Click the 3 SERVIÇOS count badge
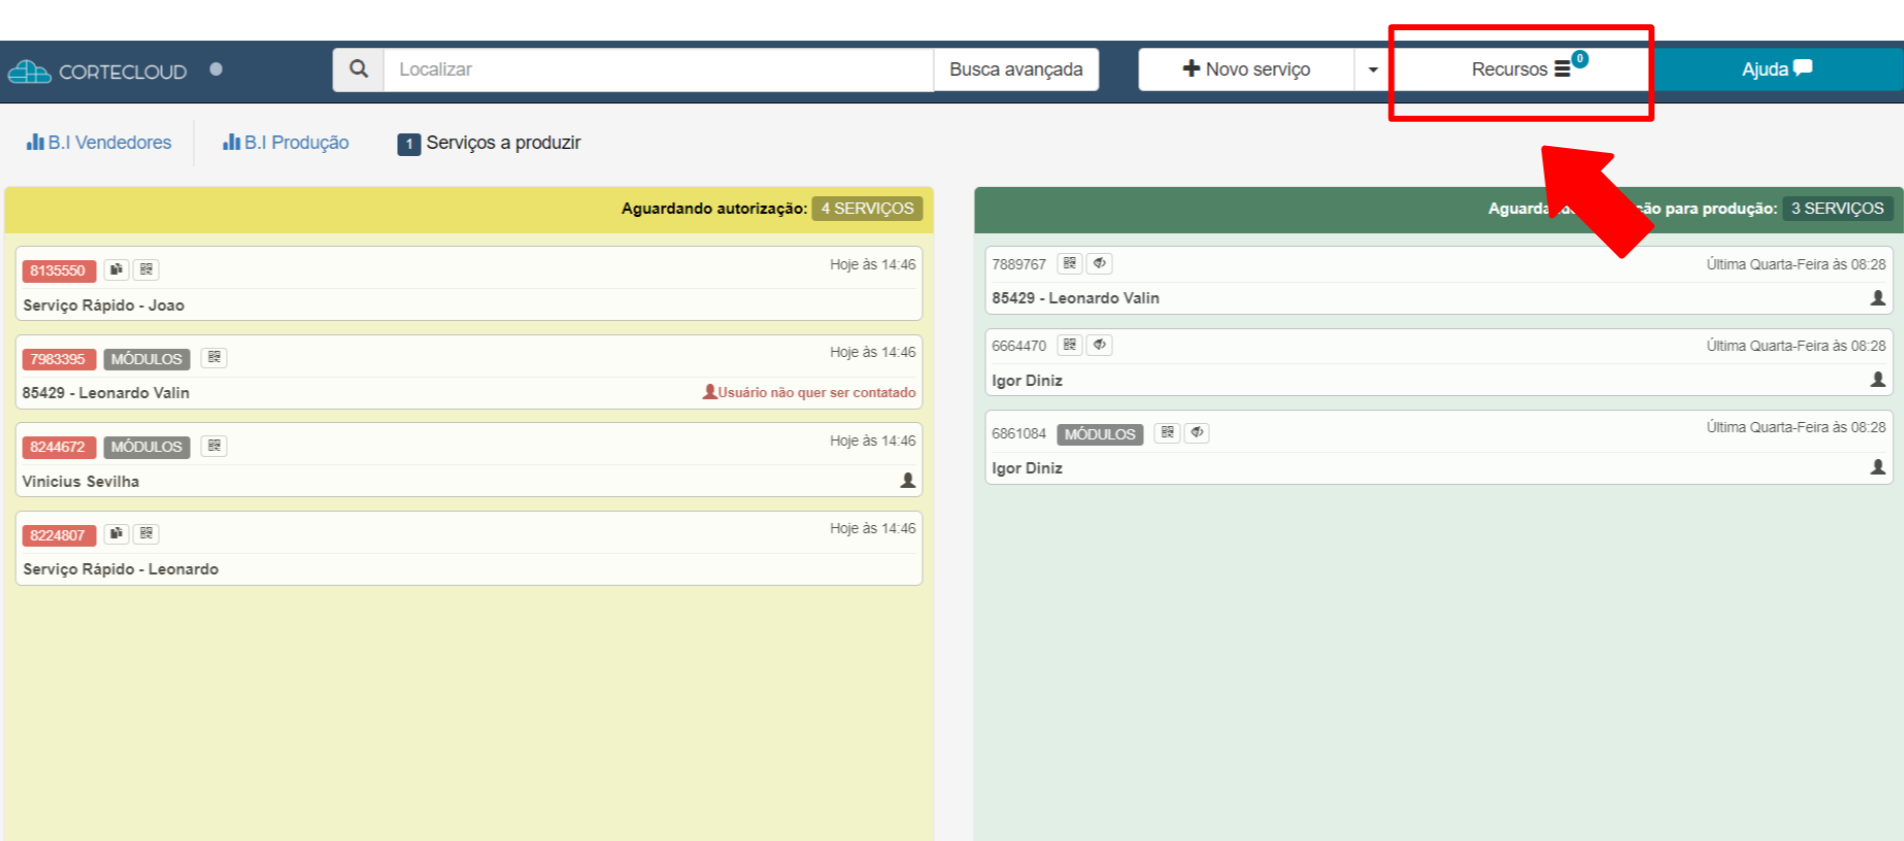This screenshot has height=841, width=1904. pos(1837,208)
